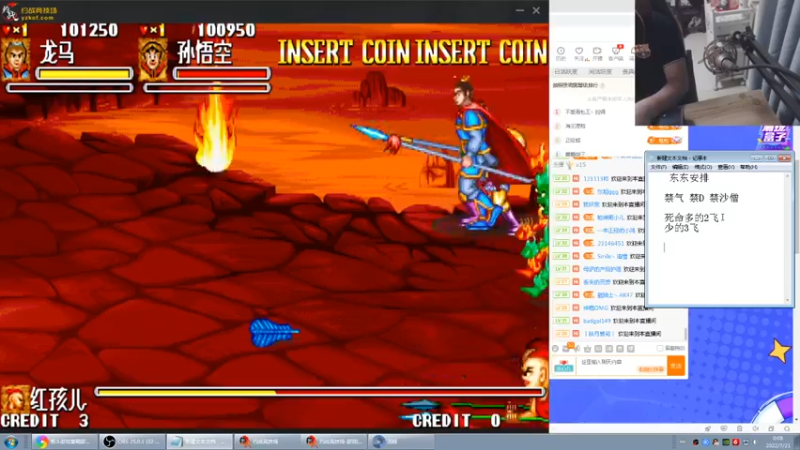Switch to the last round-icon taskbar item
The image size is (800, 450).
coord(401,441)
